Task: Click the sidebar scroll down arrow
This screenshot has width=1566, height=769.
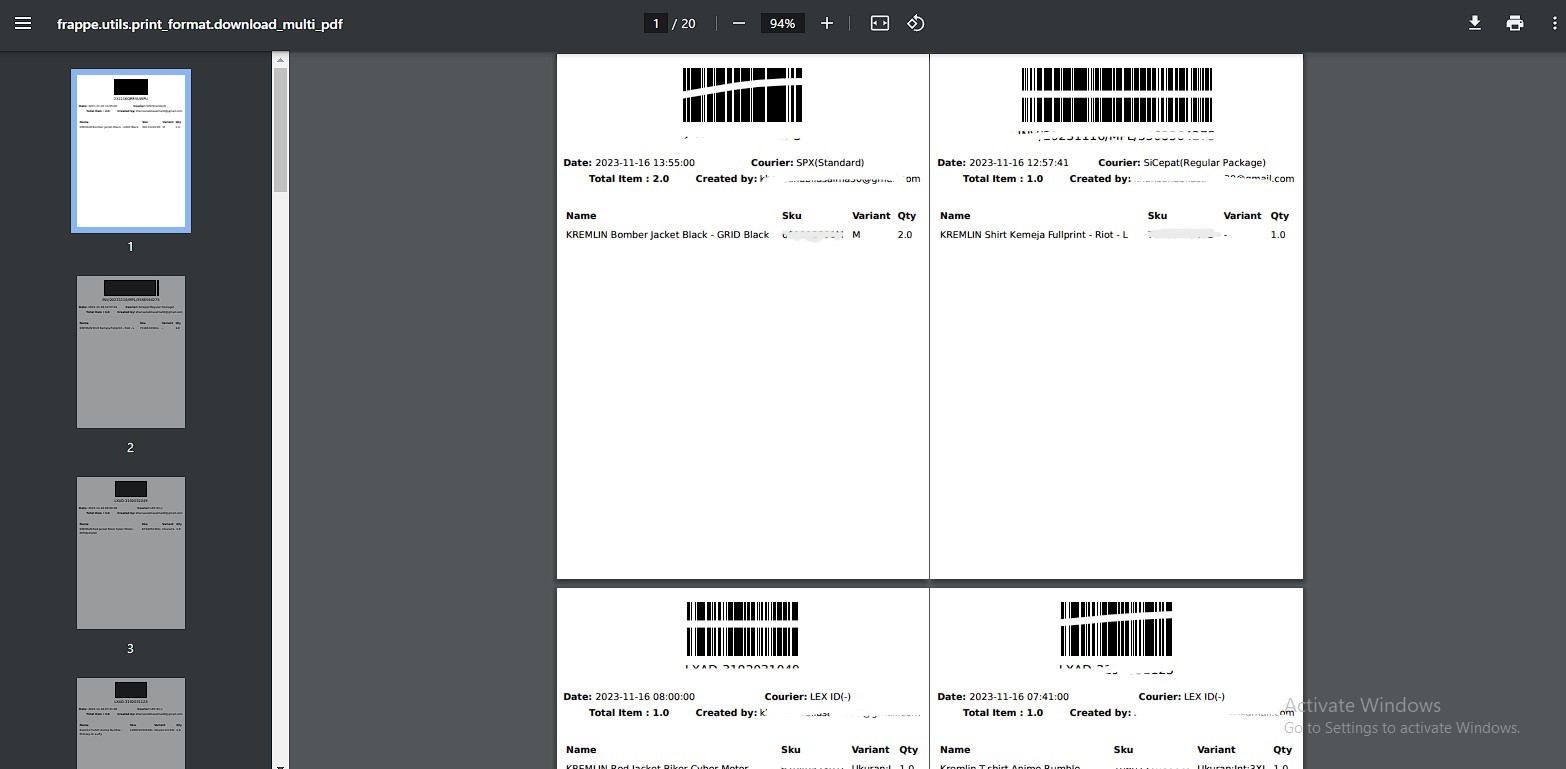Action: pyautogui.click(x=280, y=764)
